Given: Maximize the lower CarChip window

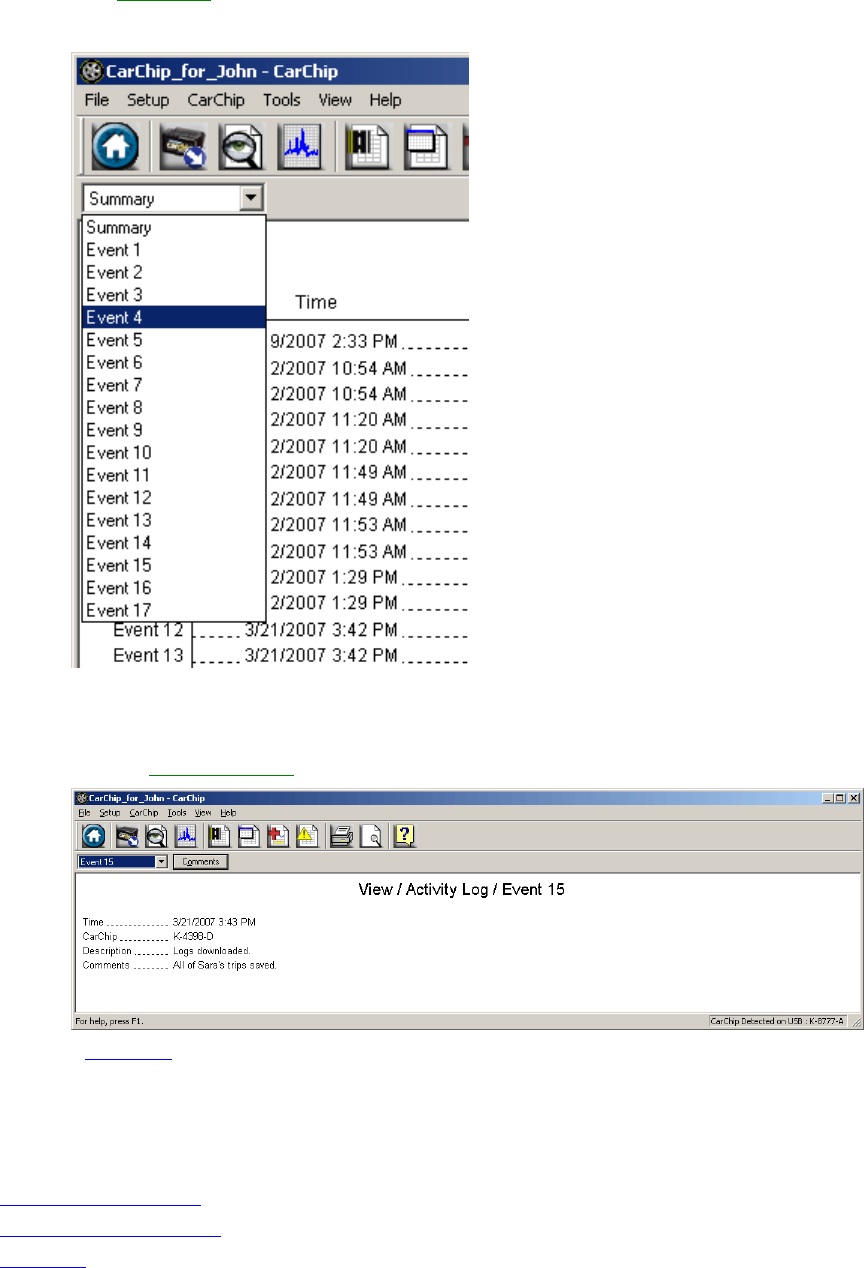Looking at the screenshot, I should [x=841, y=798].
